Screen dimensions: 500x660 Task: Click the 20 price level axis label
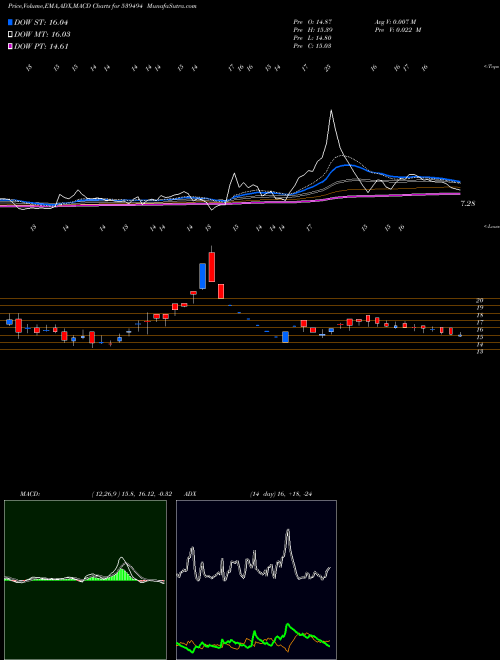(x=479, y=301)
